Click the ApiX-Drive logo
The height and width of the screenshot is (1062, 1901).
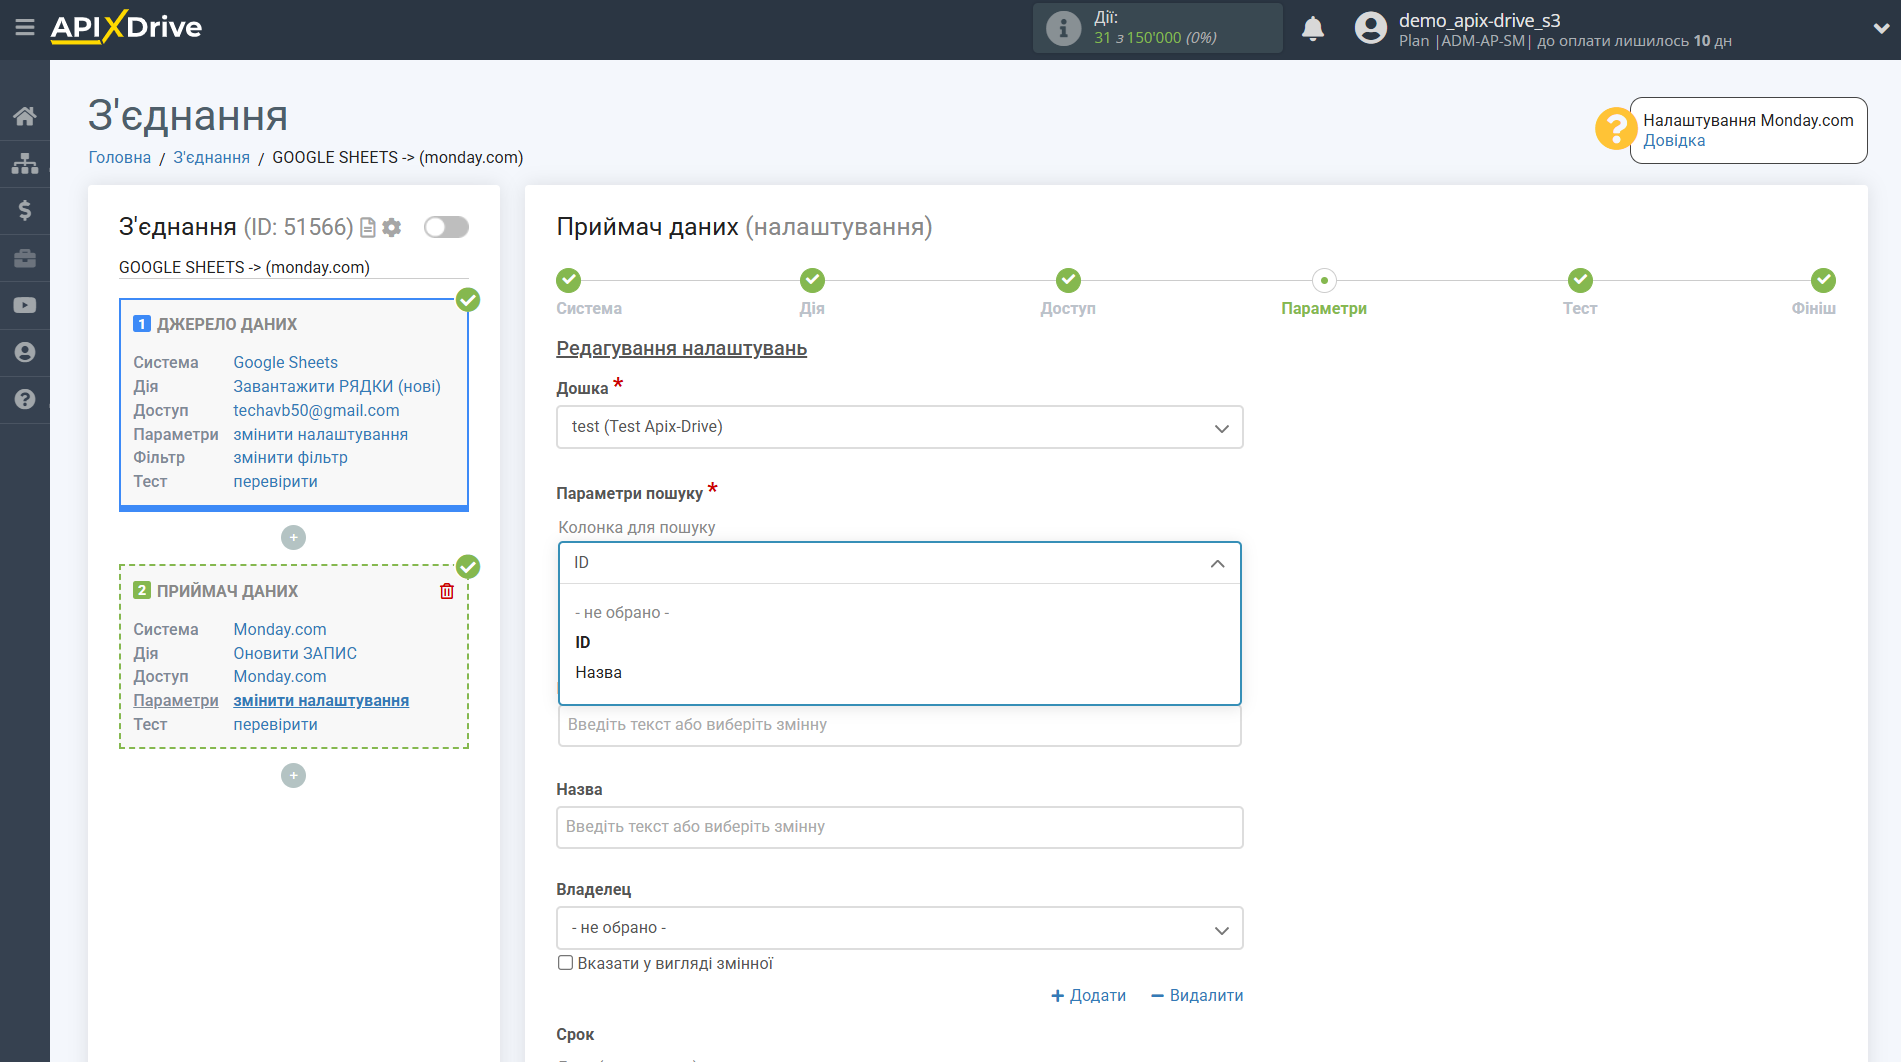point(126,27)
